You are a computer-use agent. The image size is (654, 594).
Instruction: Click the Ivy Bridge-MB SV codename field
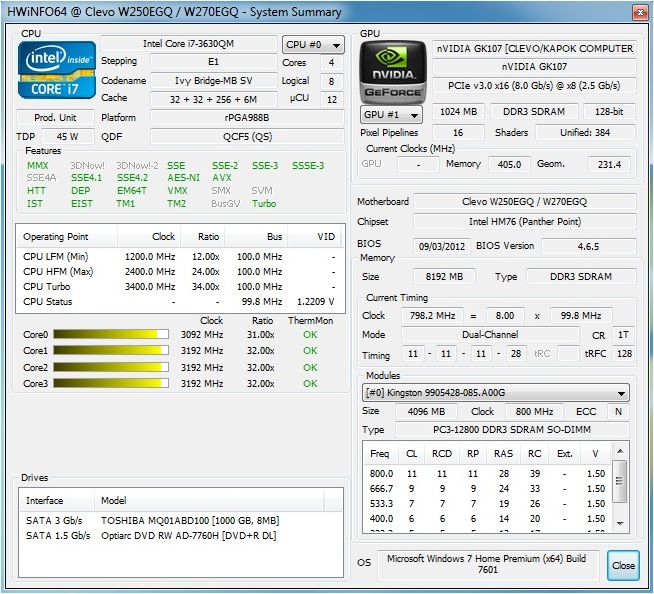coord(214,81)
